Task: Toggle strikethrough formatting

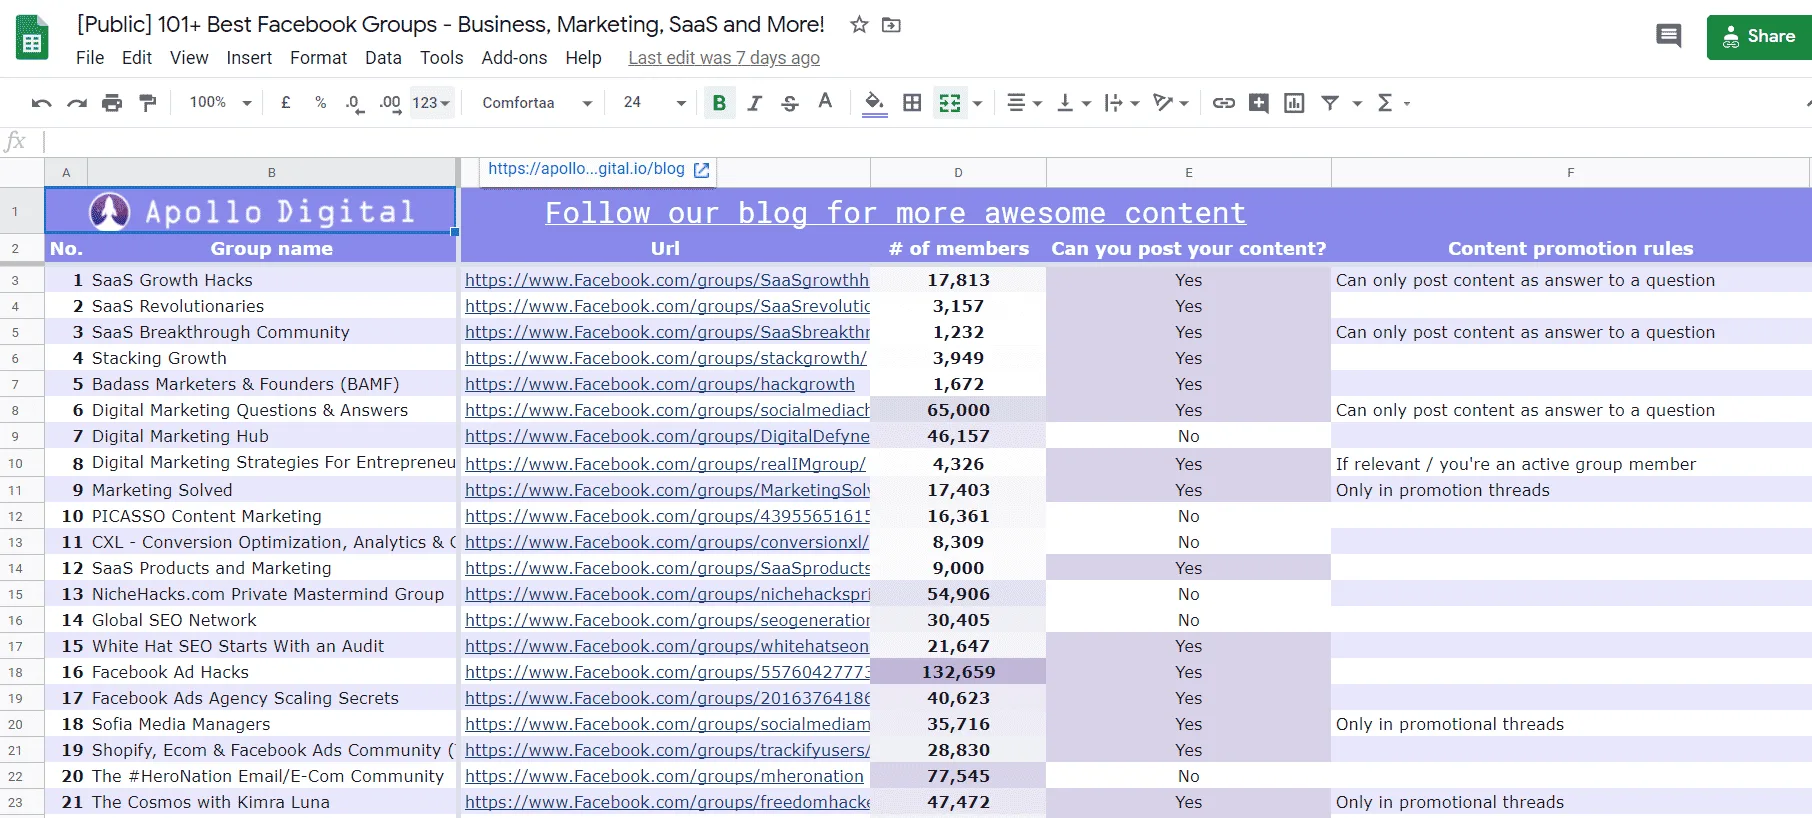Action: tap(790, 103)
